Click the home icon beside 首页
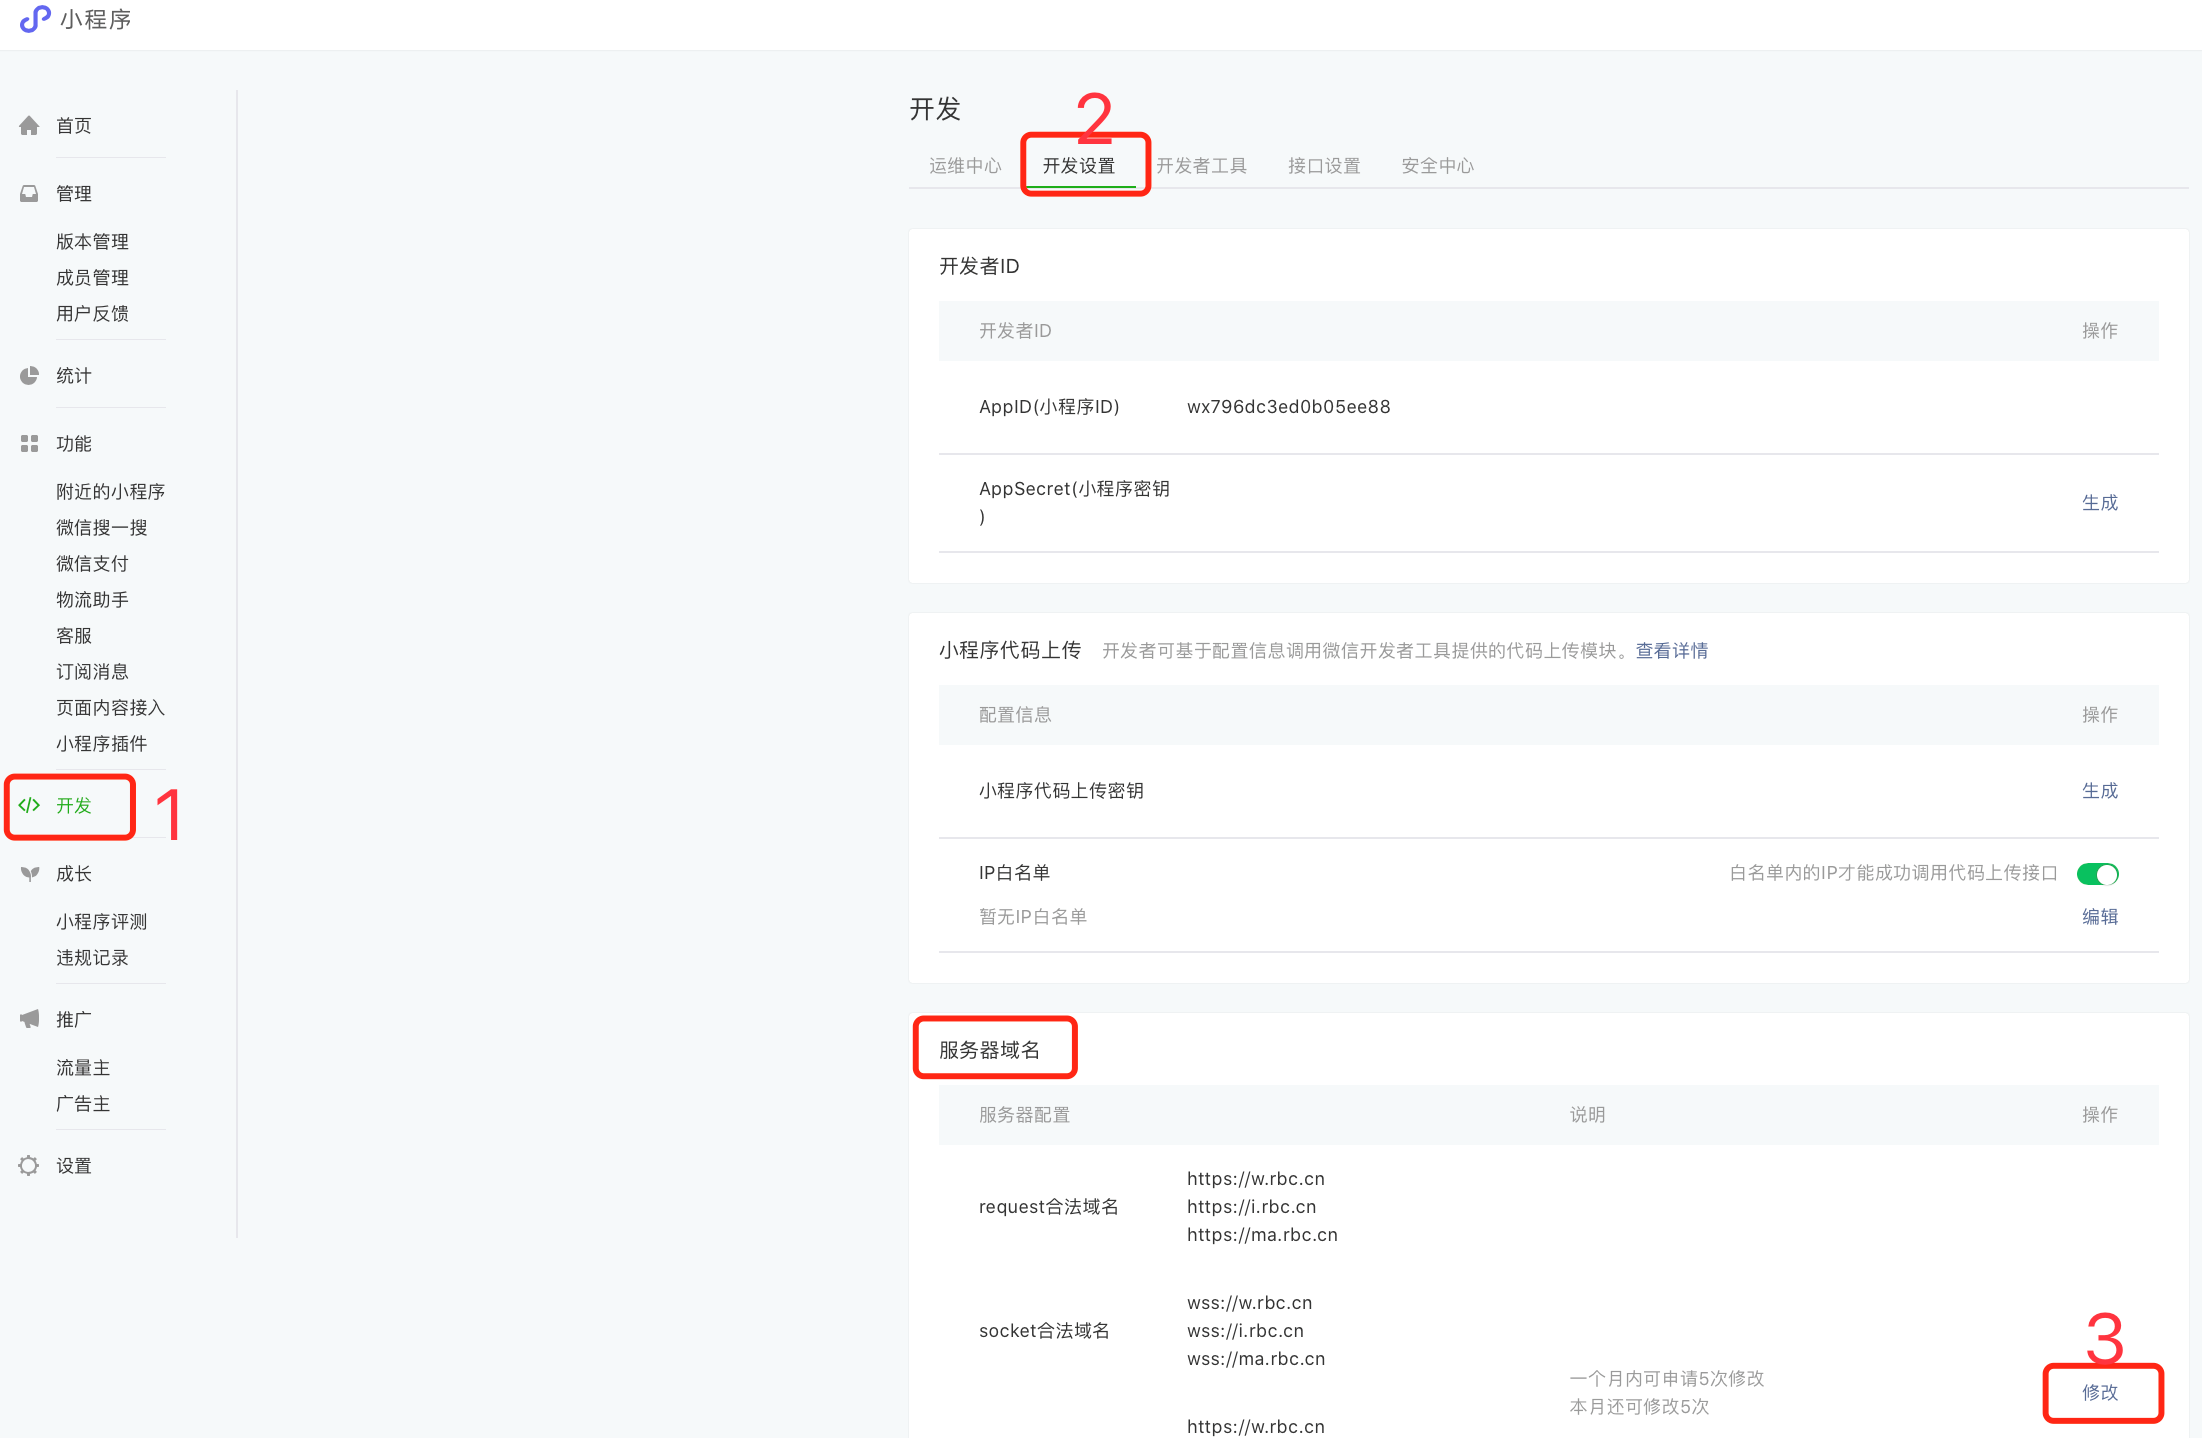The height and width of the screenshot is (1438, 2202). [29, 126]
